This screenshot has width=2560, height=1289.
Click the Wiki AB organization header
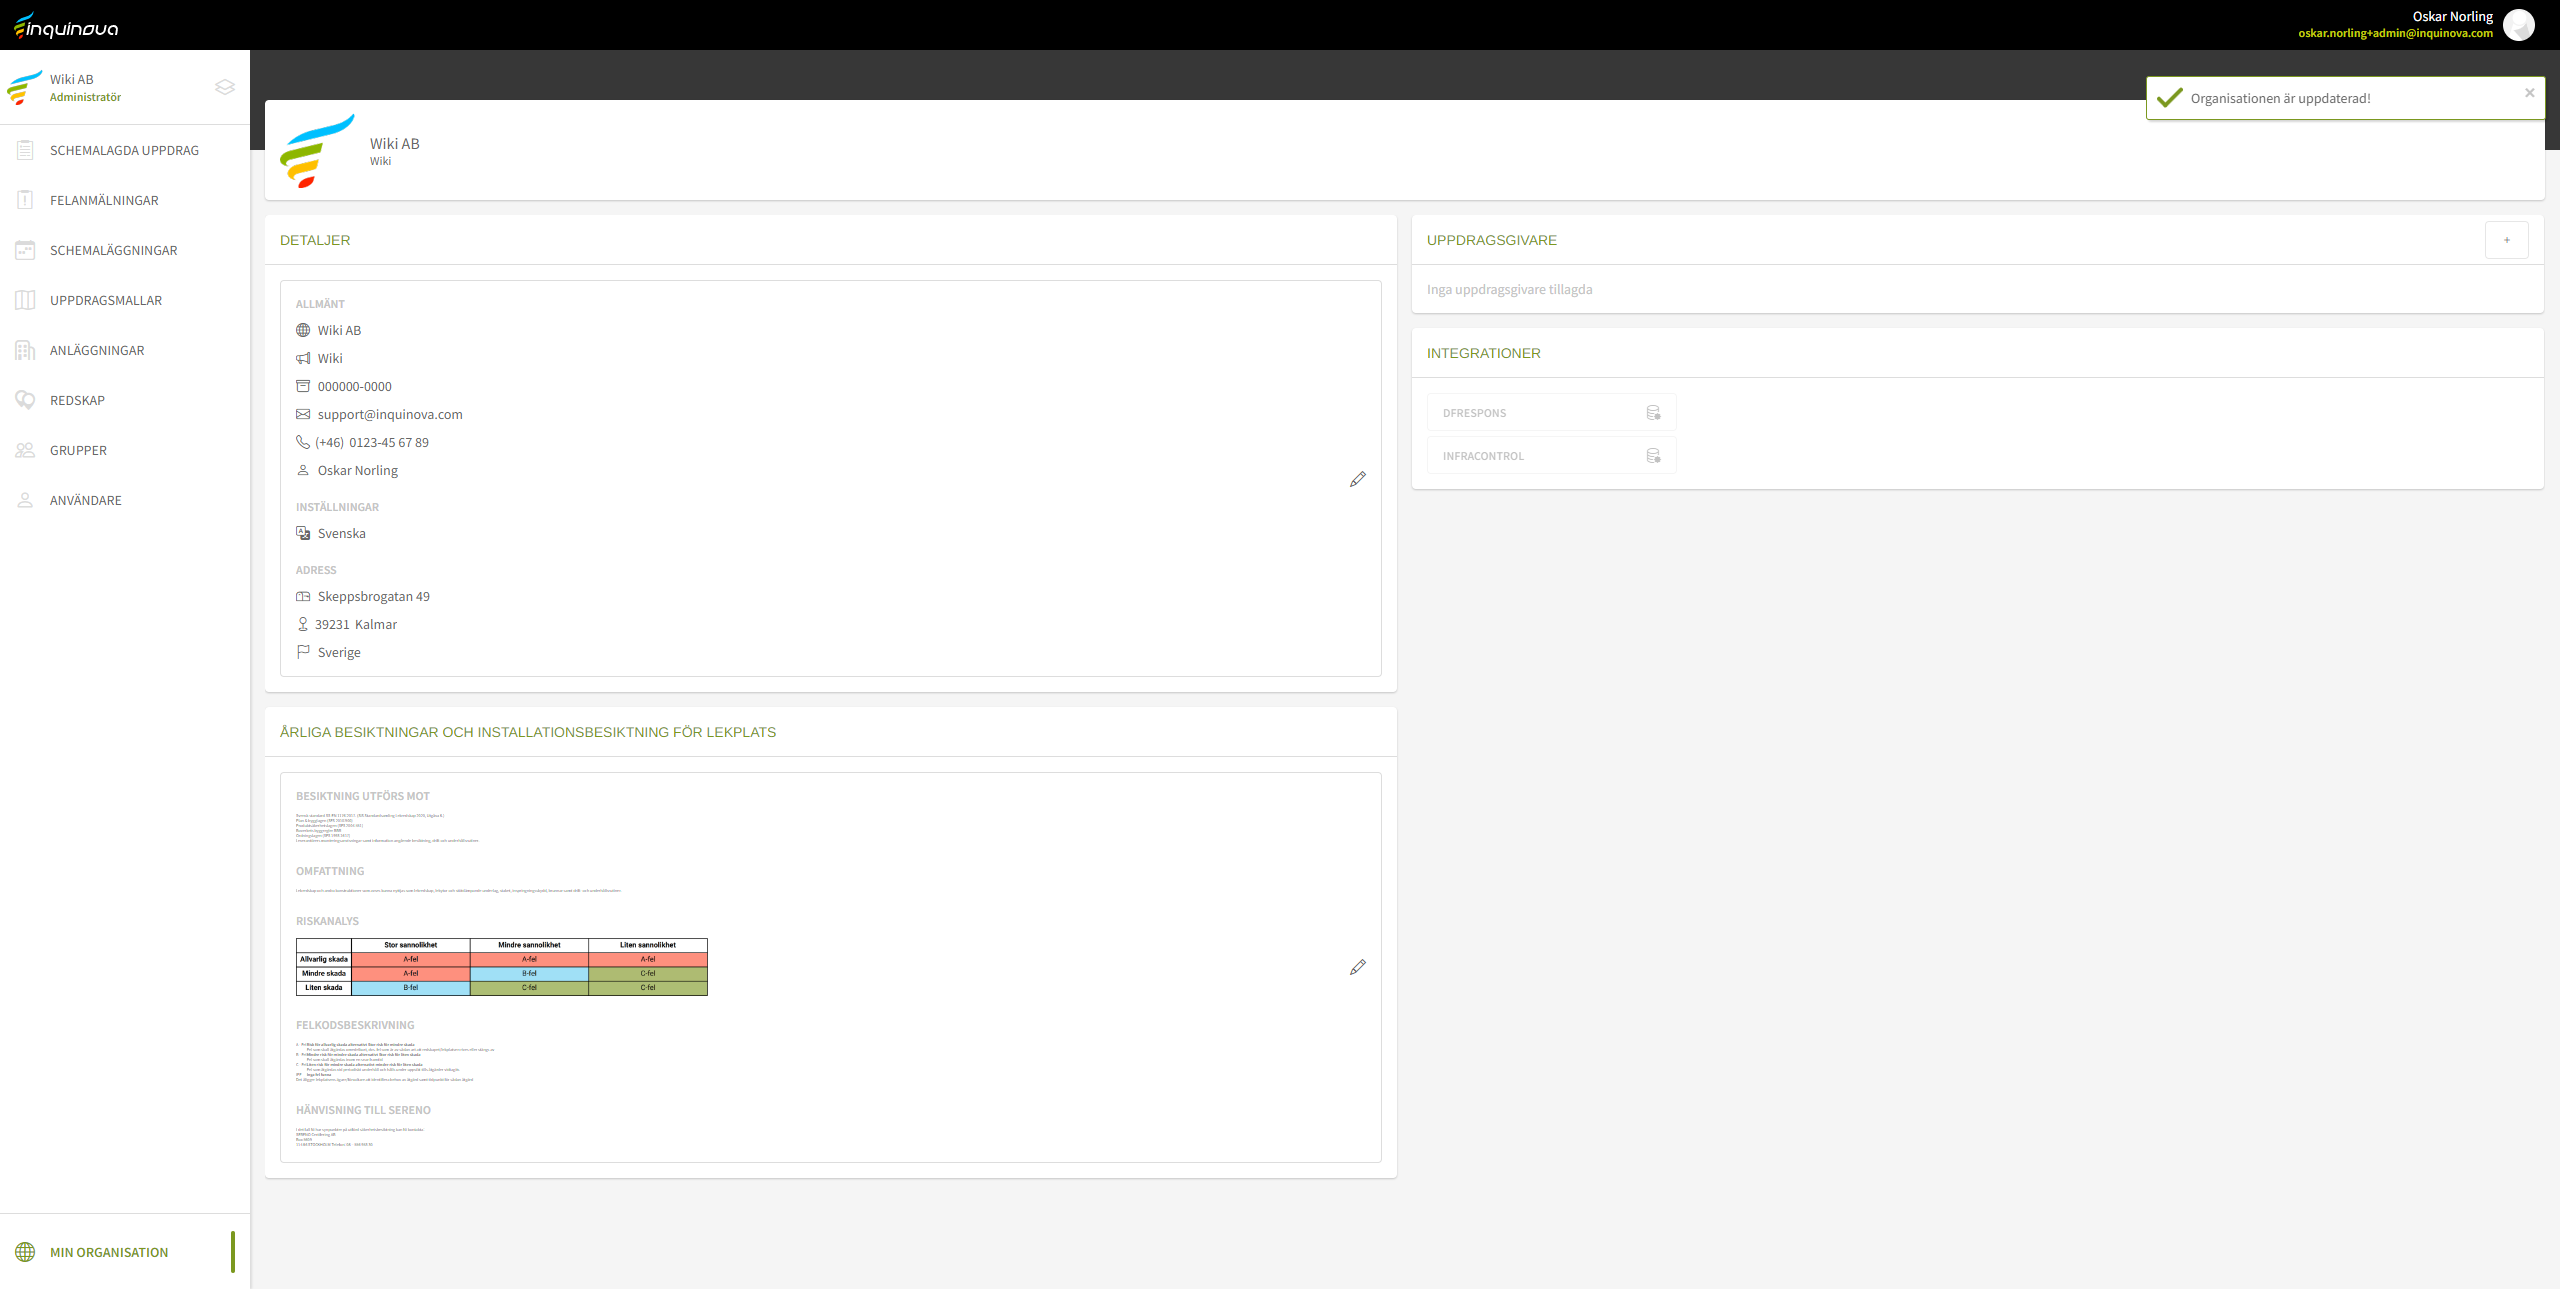coord(395,143)
